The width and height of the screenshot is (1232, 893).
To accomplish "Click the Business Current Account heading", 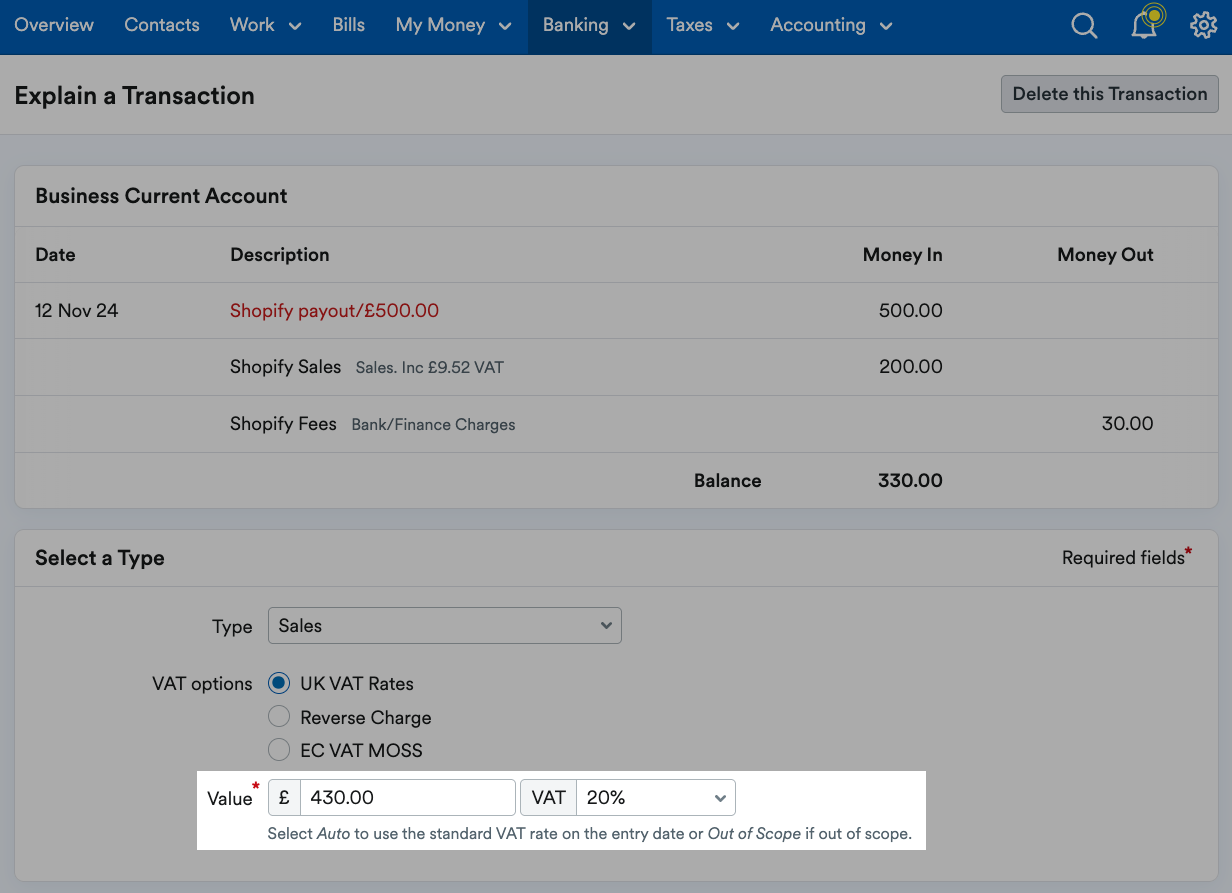I will pos(161,196).
